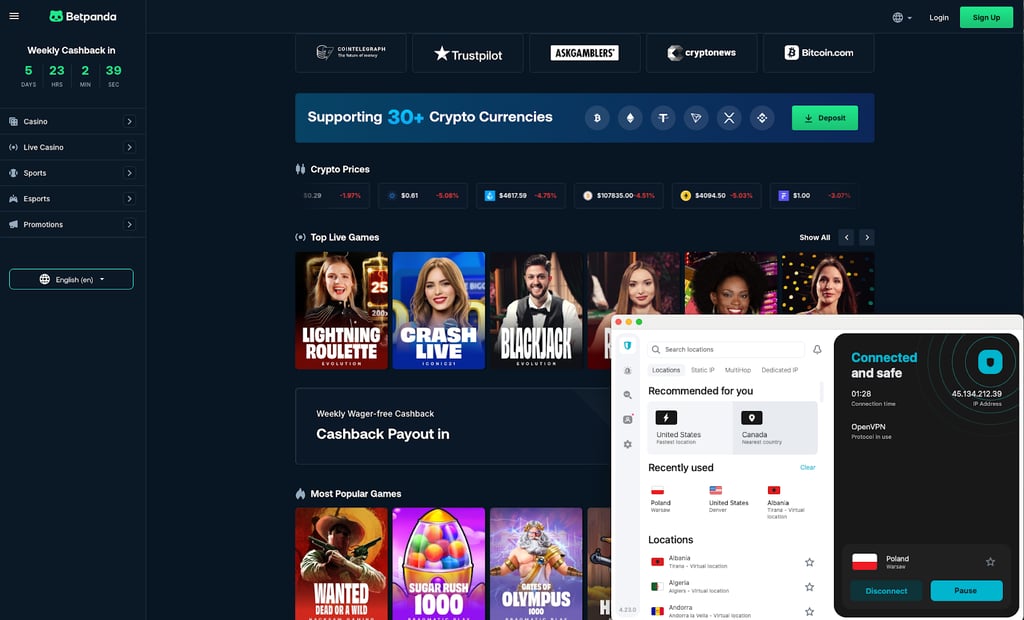Click the BNB currency icon in banner

[762, 118]
